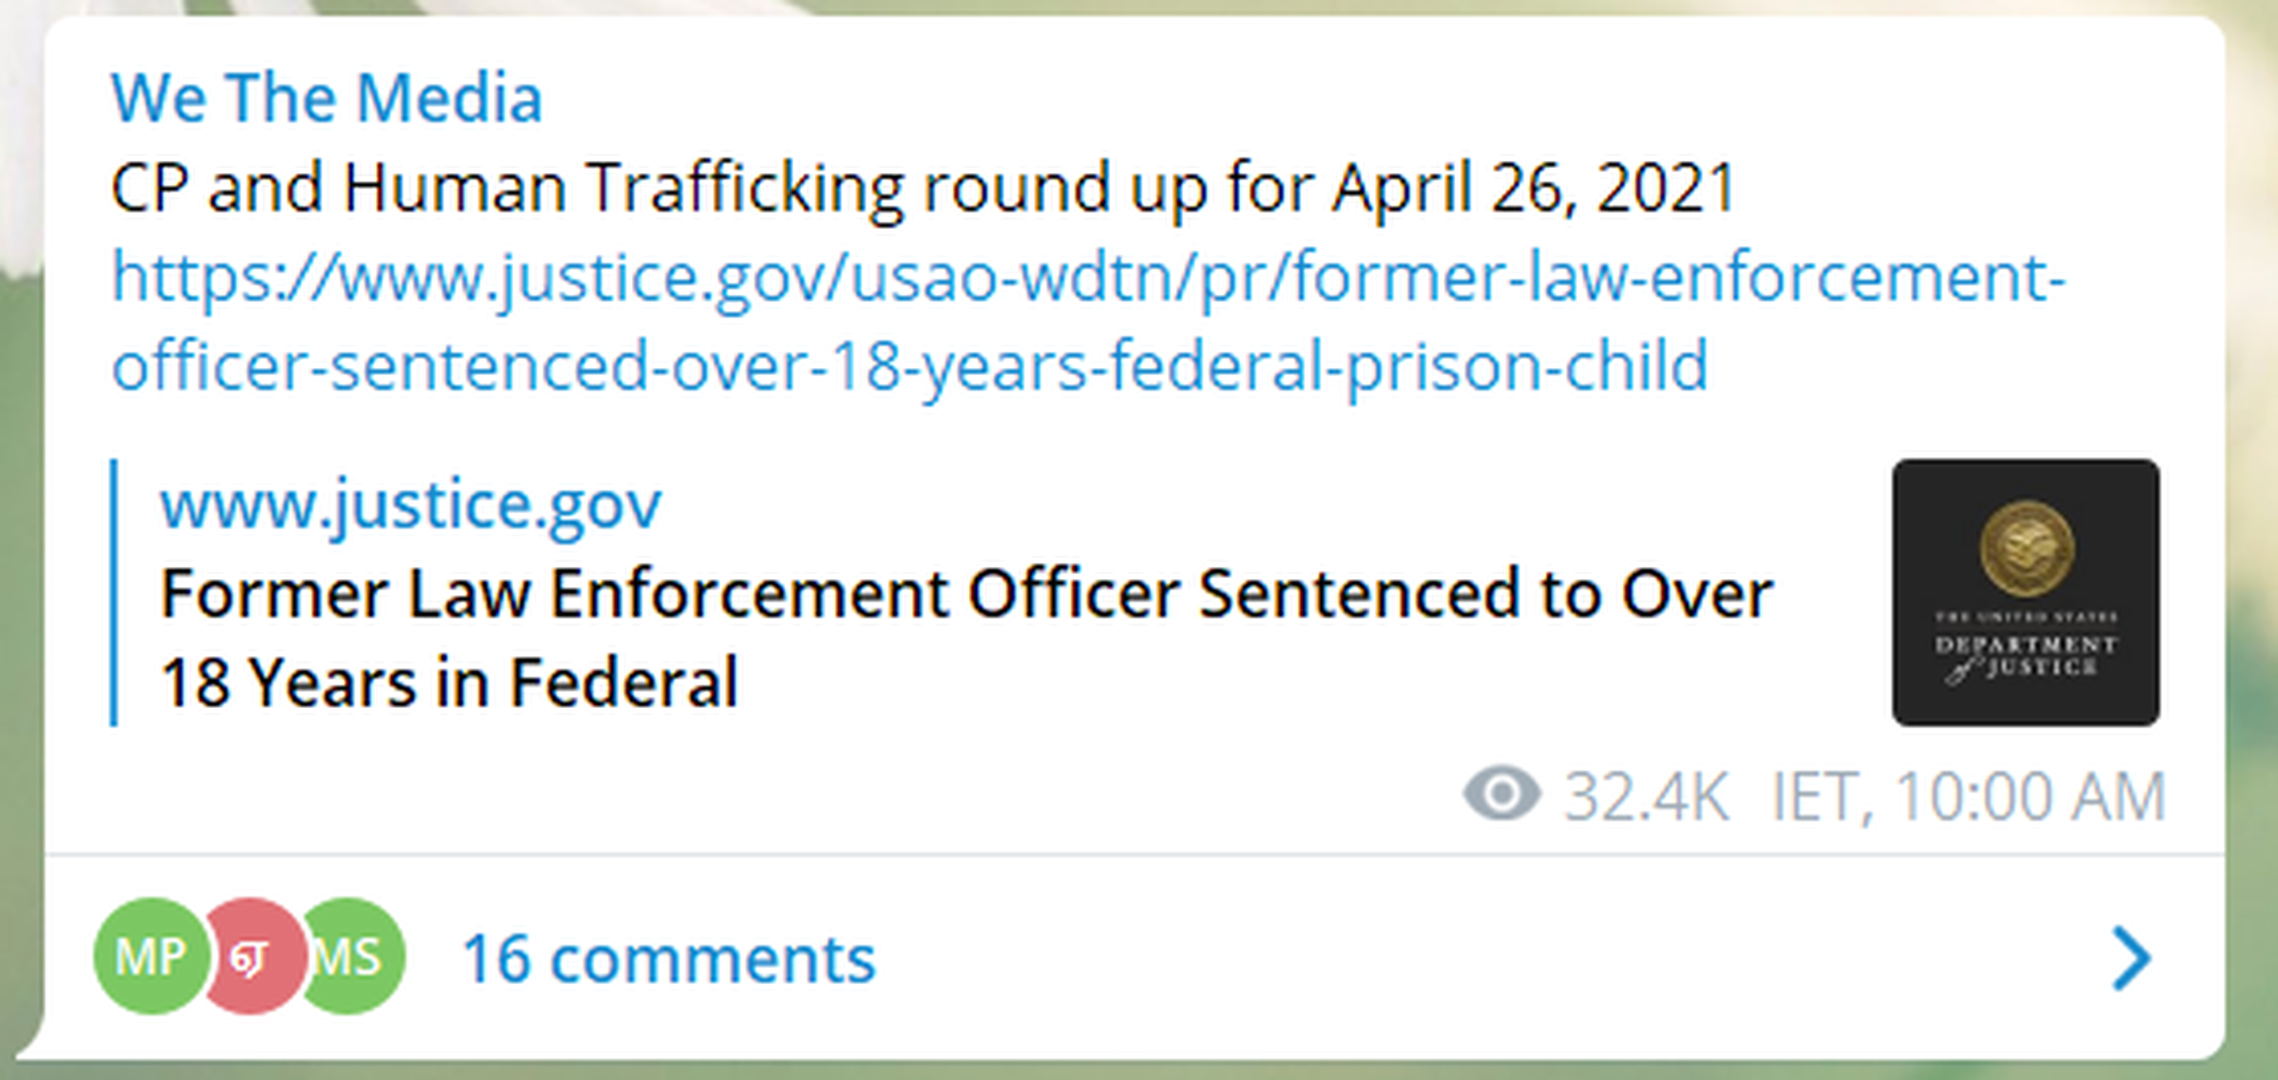Click the views eye icon
Viewport: 2278px width, 1080px height.
(x=1501, y=795)
